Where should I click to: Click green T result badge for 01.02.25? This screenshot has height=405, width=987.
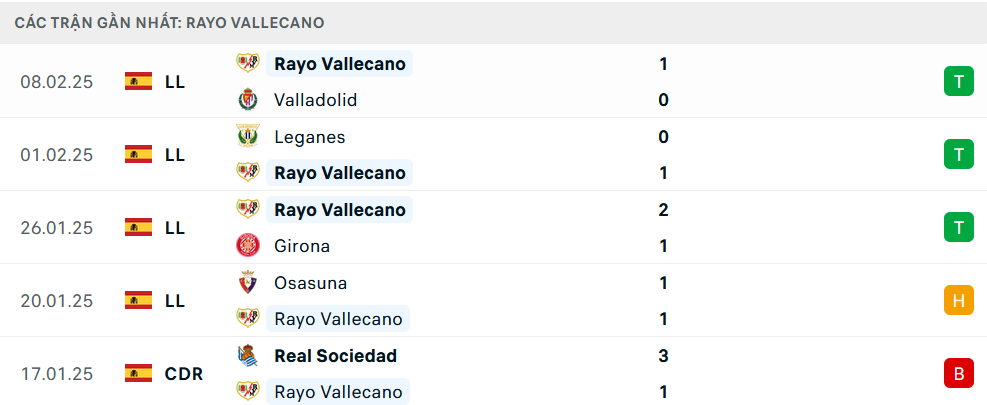pos(958,154)
